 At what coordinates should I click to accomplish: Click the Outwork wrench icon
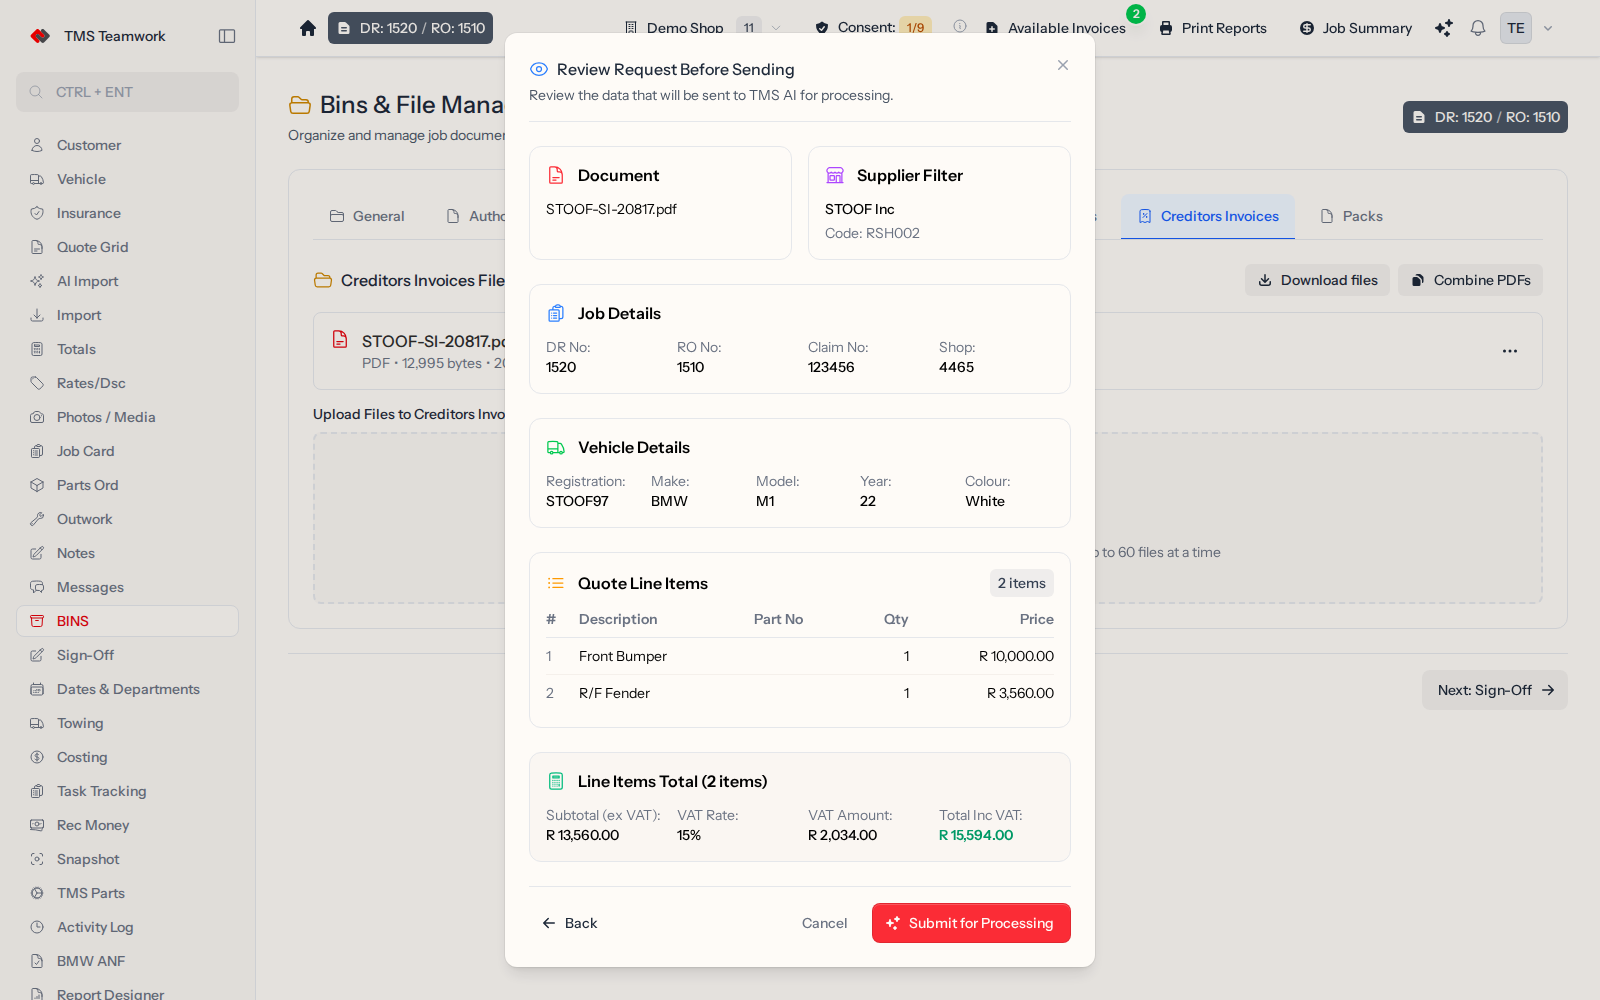click(x=37, y=519)
